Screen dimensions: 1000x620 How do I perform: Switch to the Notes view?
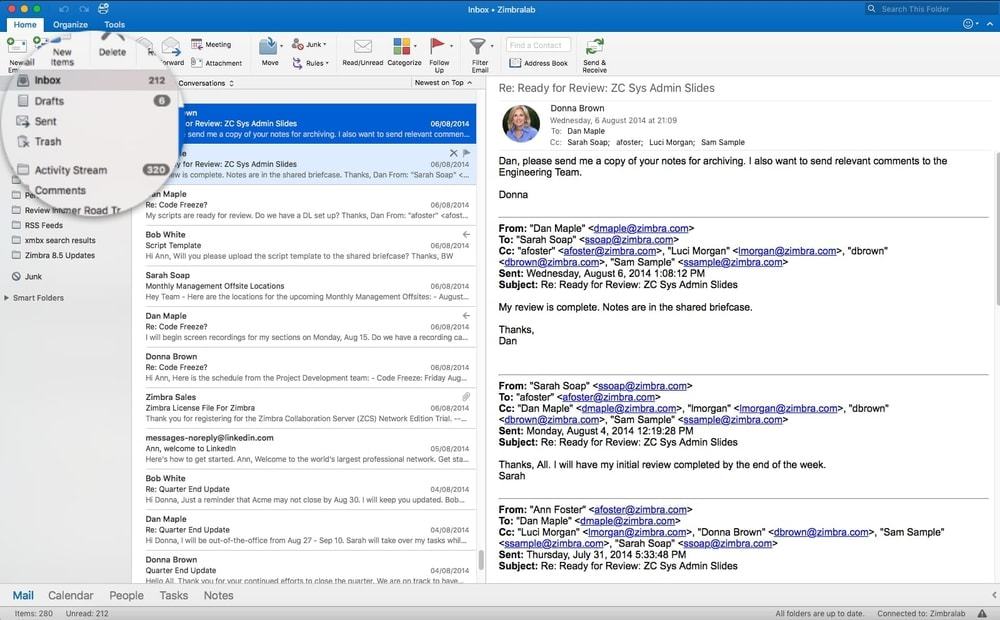[218, 595]
